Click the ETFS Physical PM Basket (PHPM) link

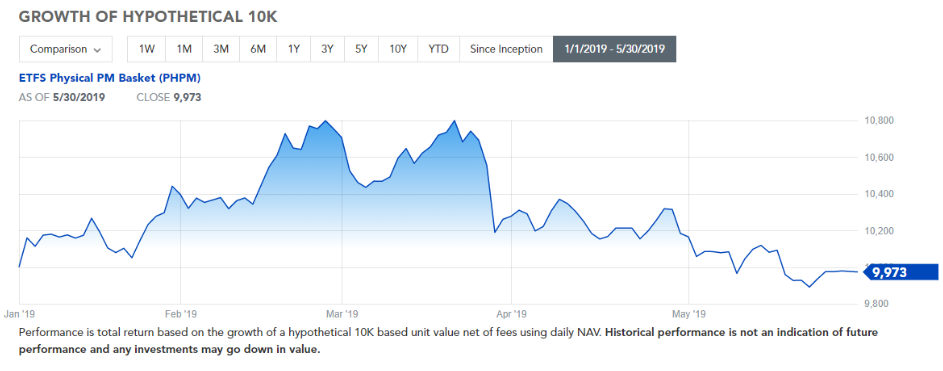[x=110, y=78]
